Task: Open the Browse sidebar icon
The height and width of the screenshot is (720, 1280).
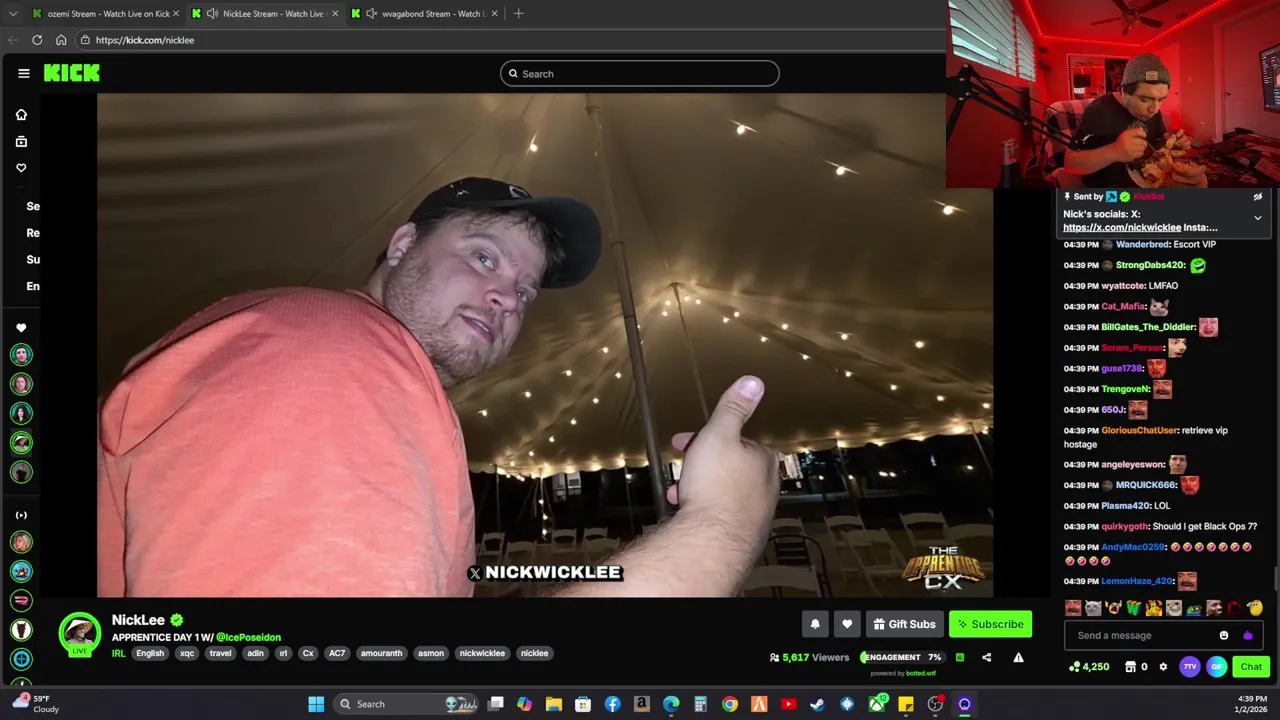Action: [x=21, y=142]
